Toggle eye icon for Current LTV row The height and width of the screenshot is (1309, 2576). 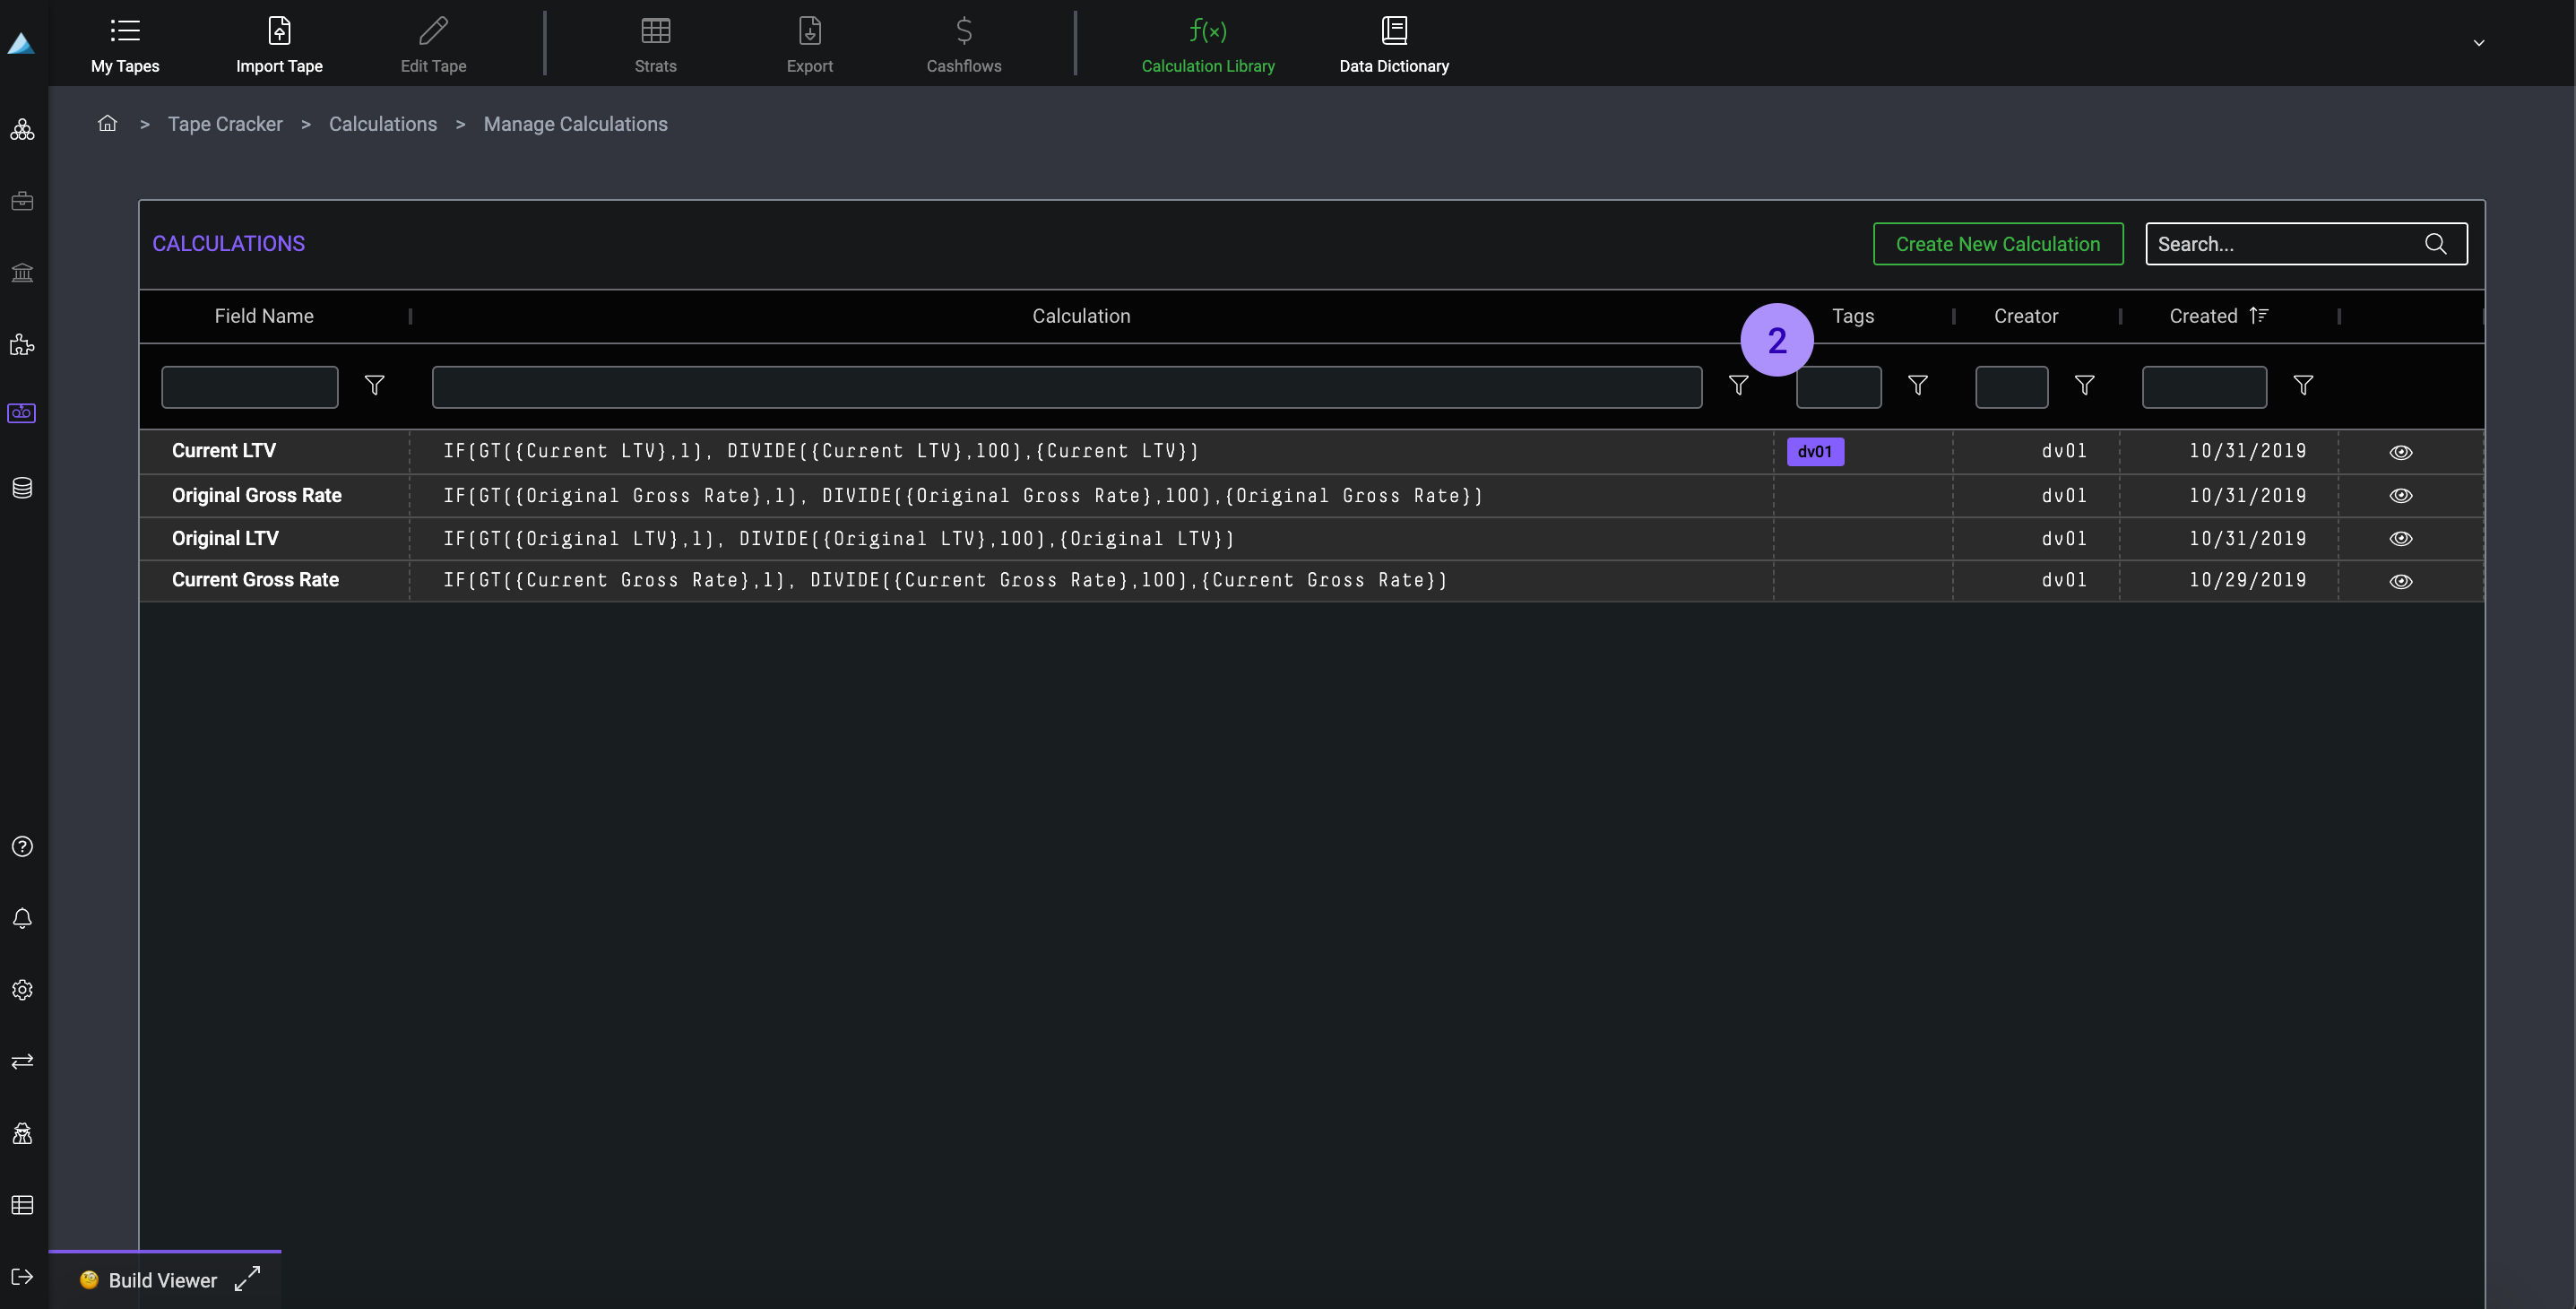(2400, 452)
